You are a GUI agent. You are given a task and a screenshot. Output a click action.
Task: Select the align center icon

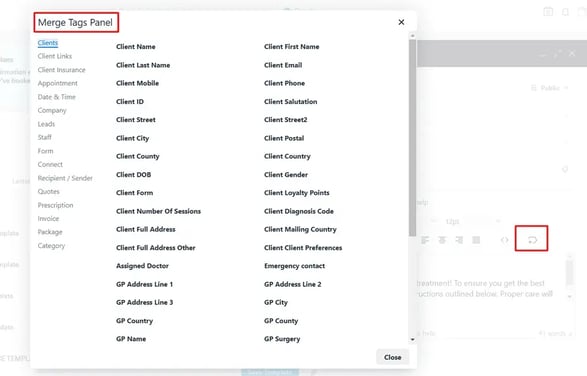tap(442, 240)
